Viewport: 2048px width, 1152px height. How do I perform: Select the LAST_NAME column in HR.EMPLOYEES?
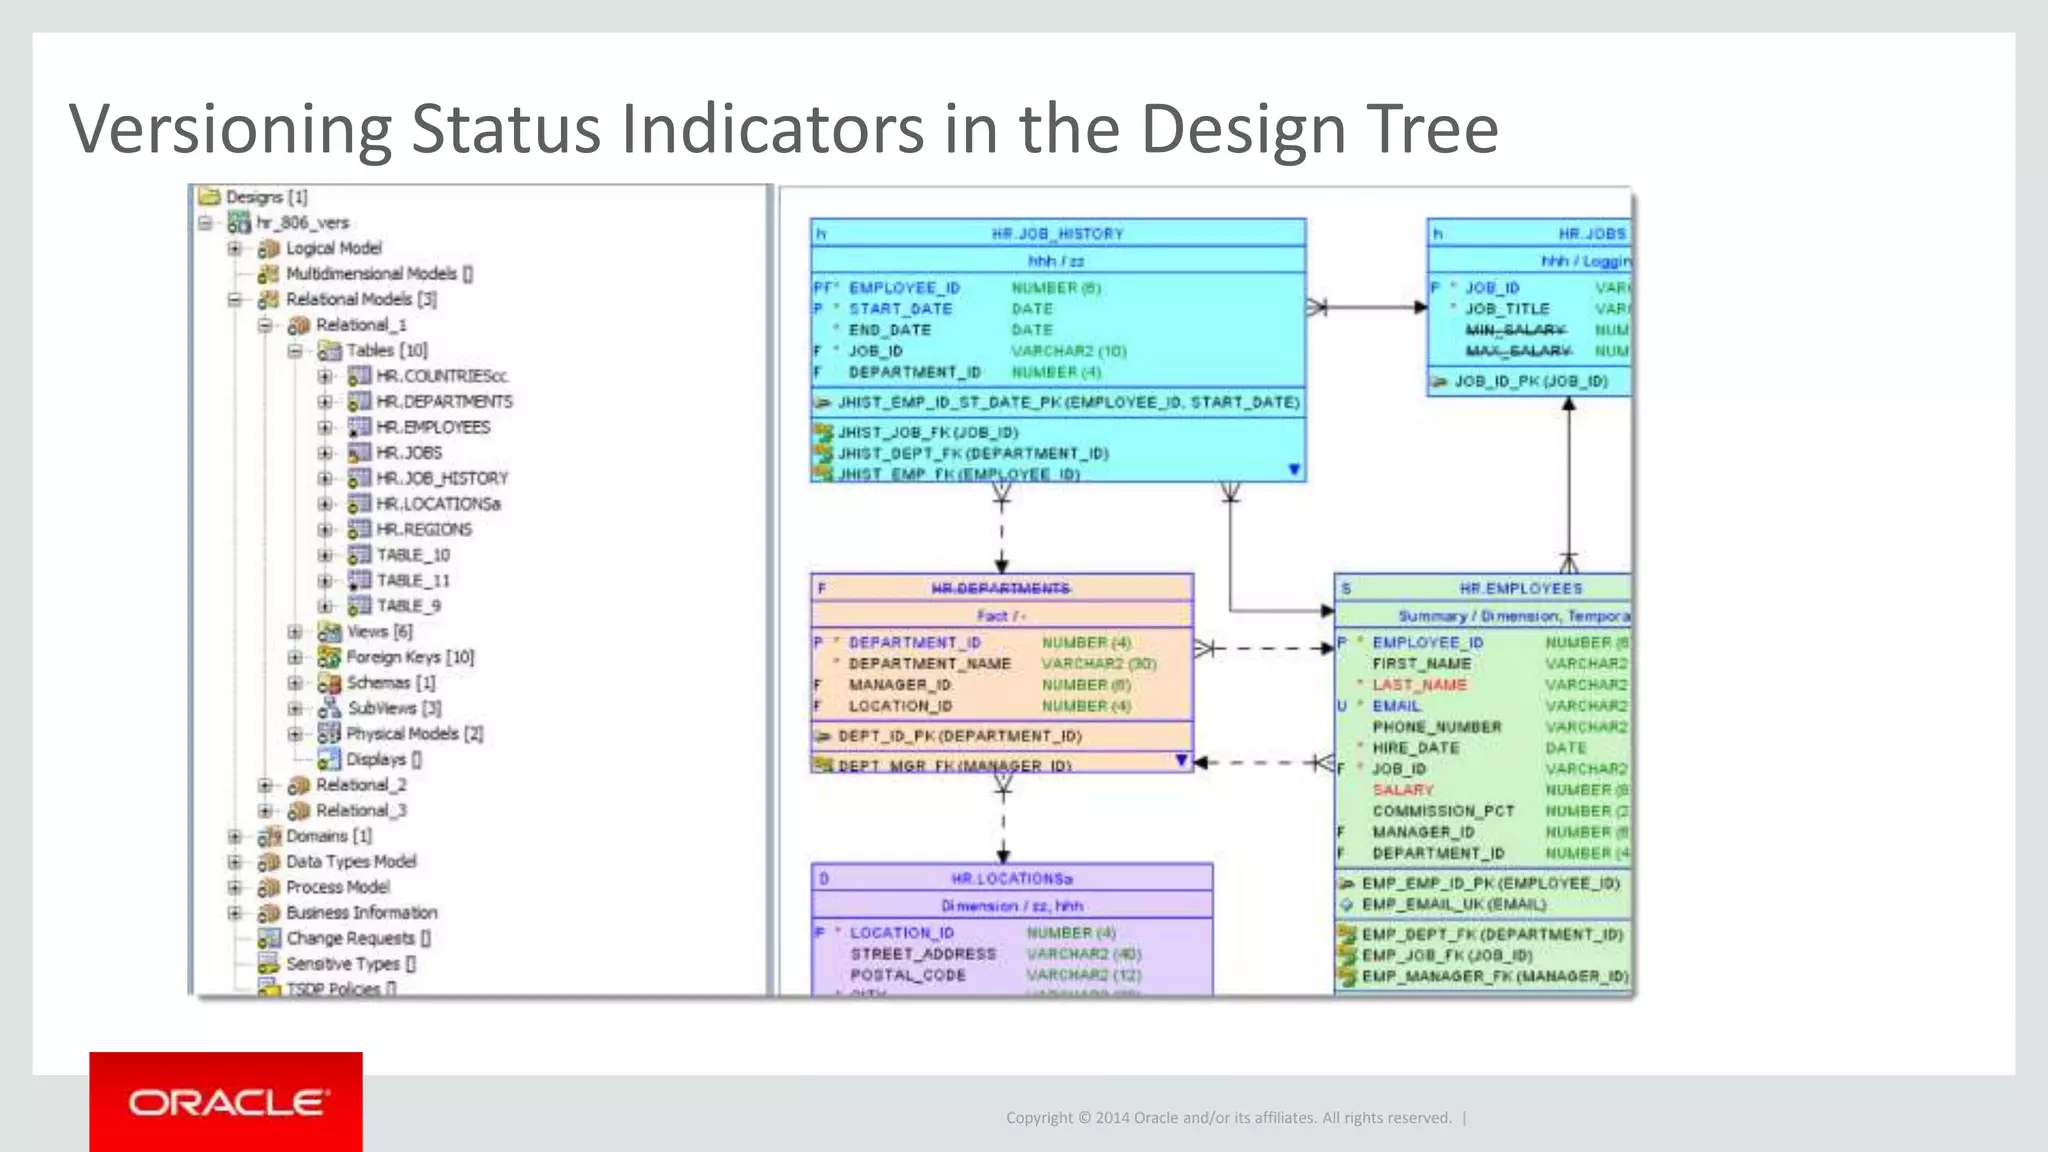1419,685
